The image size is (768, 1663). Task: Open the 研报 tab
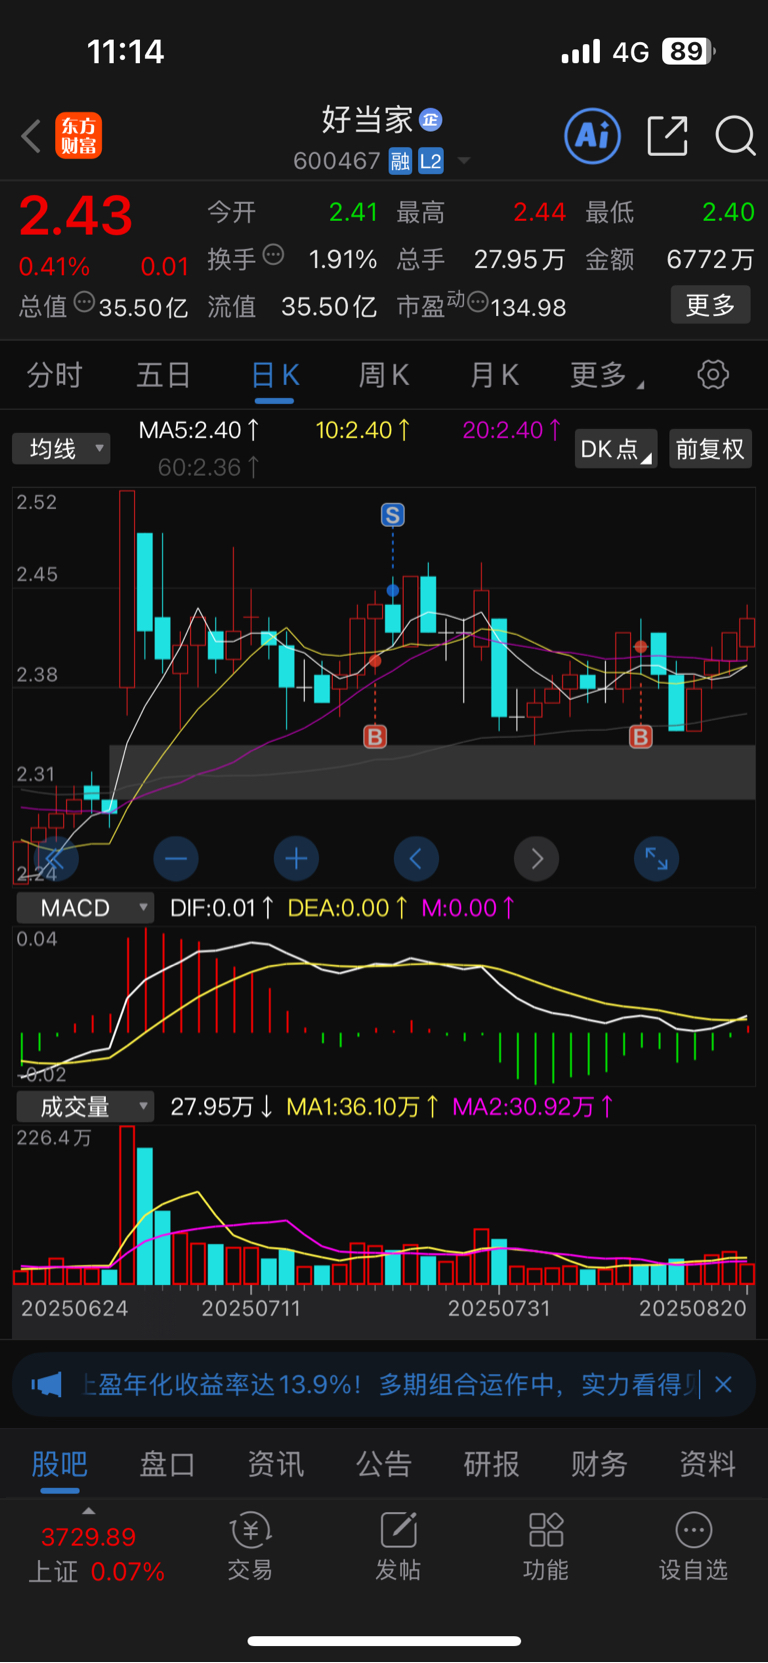coord(491,1465)
